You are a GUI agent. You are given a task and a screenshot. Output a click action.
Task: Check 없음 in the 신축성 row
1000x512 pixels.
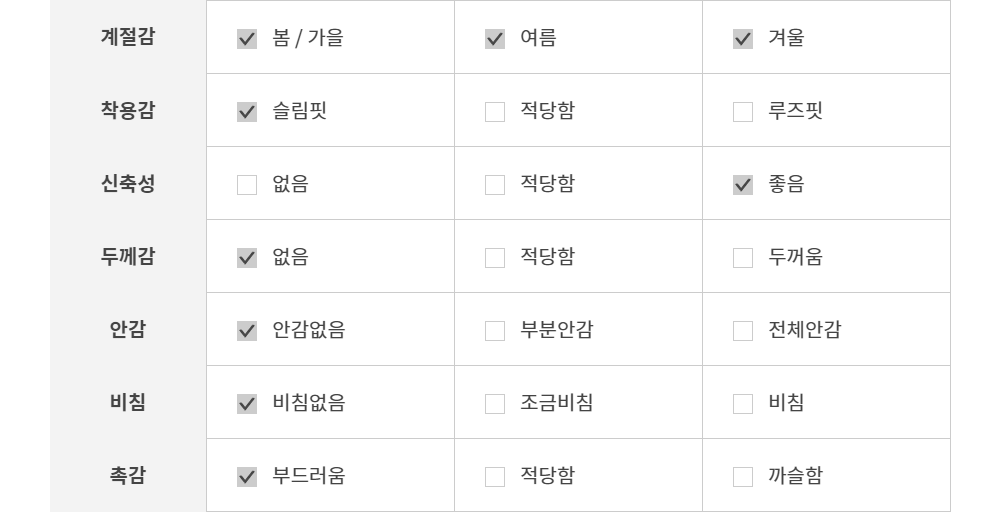click(x=247, y=185)
